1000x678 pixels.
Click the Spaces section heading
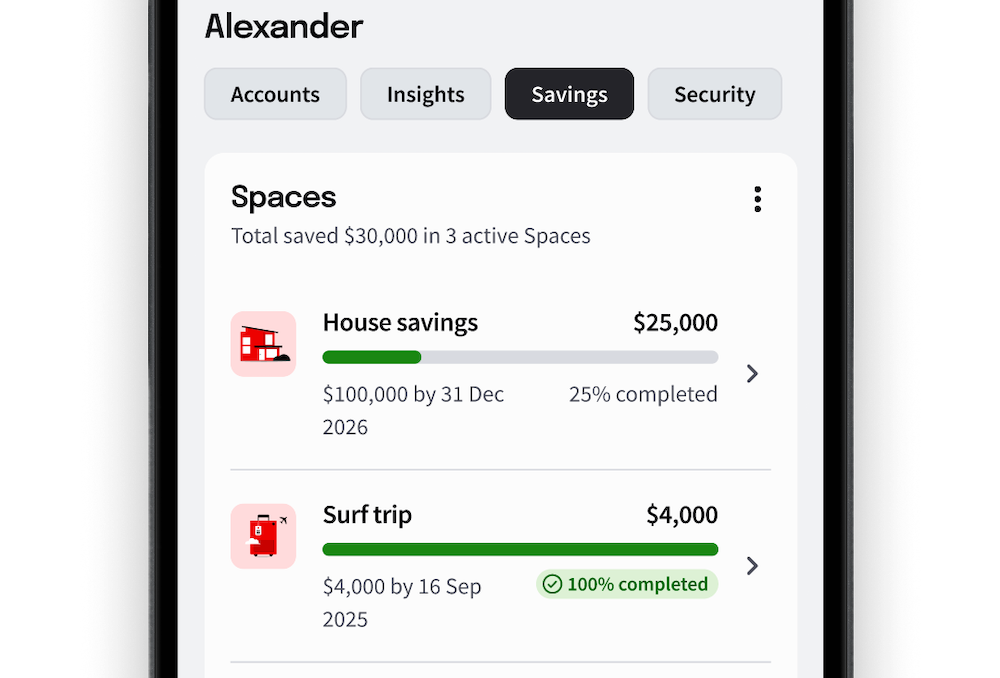283,196
